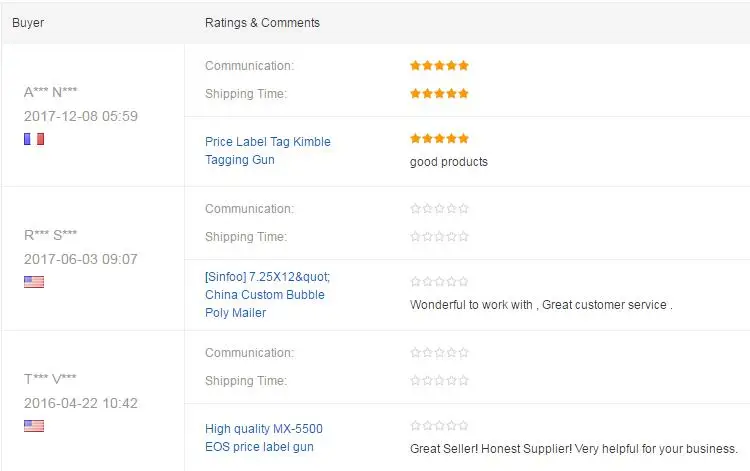Click the US flag under buyer R*** S***
The width and height of the screenshot is (750, 471).
(x=34, y=282)
